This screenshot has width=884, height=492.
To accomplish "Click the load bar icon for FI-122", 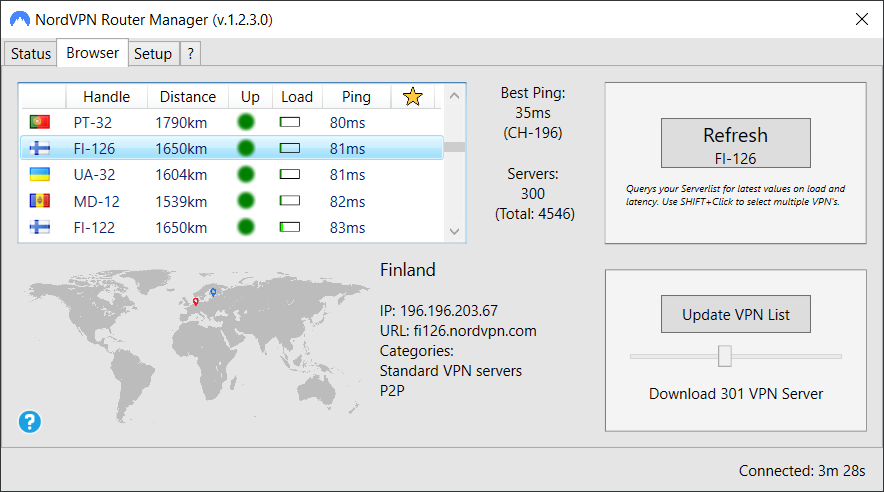I will (x=290, y=227).
